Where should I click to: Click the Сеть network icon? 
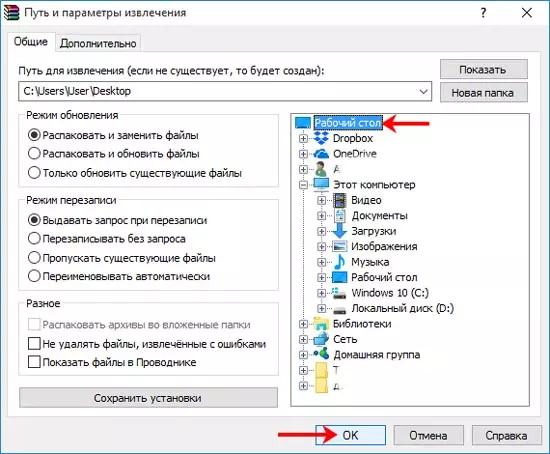[x=321, y=339]
